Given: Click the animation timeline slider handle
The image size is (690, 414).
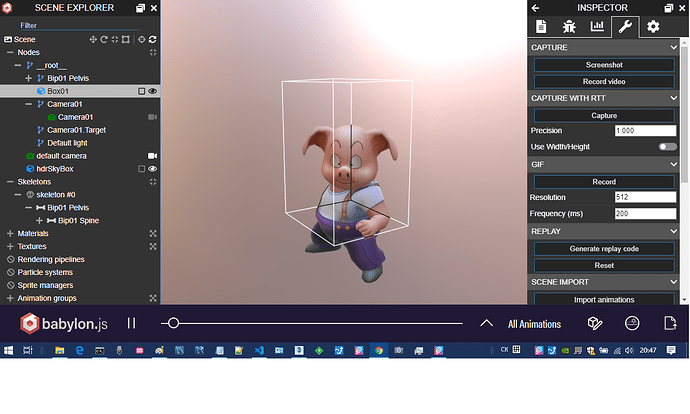Looking at the screenshot, I should click(x=173, y=324).
